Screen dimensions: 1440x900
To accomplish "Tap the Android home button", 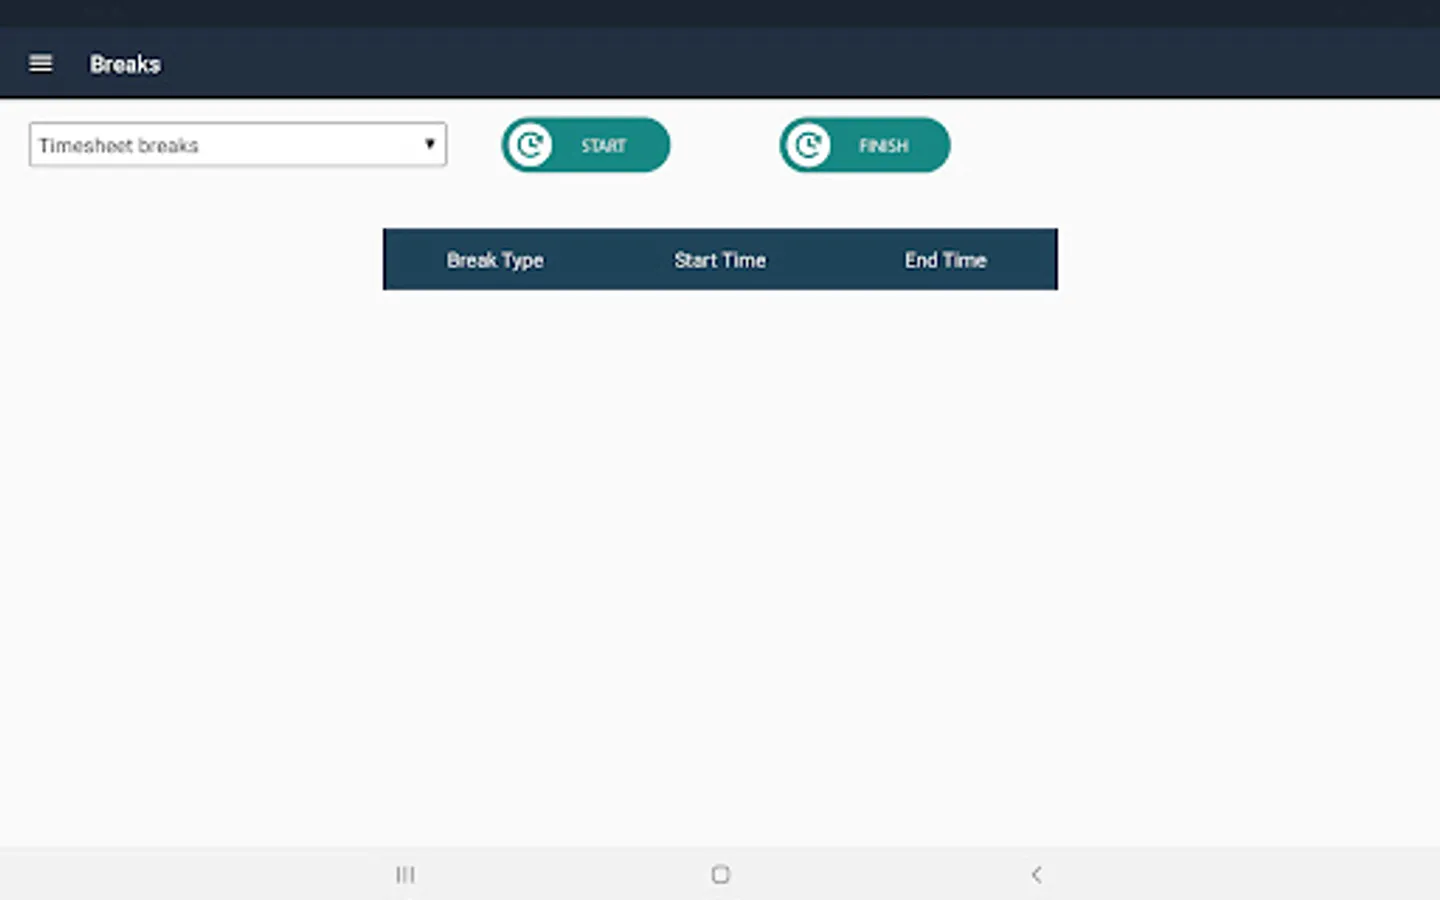I will (720, 875).
